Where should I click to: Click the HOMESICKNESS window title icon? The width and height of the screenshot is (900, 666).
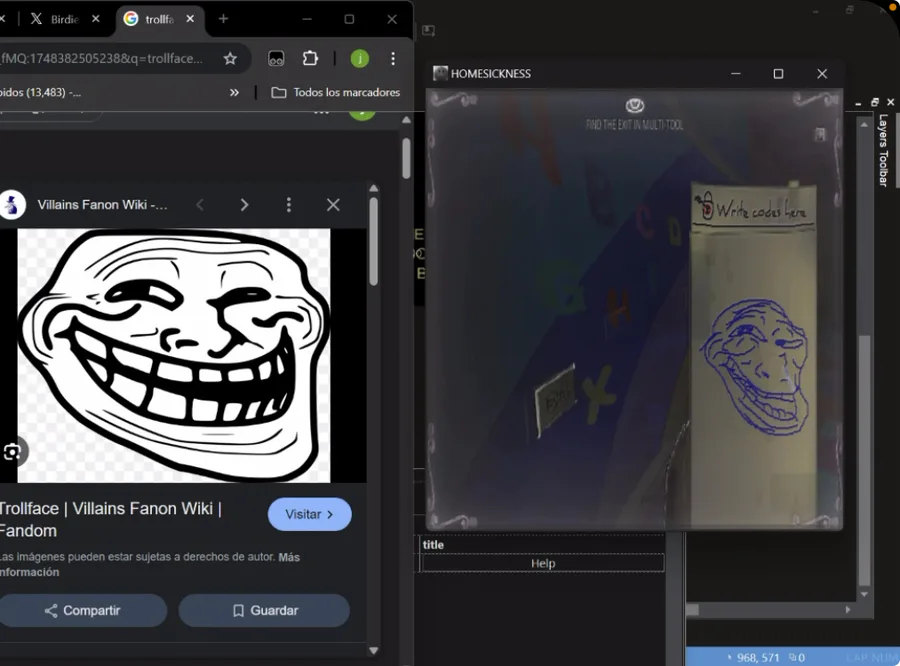440,73
